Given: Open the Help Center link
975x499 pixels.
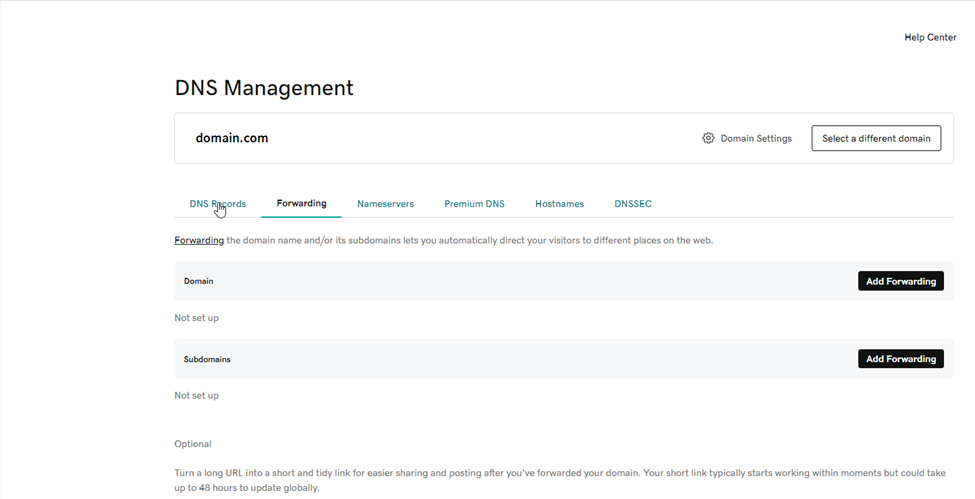Looking at the screenshot, I should [x=930, y=38].
